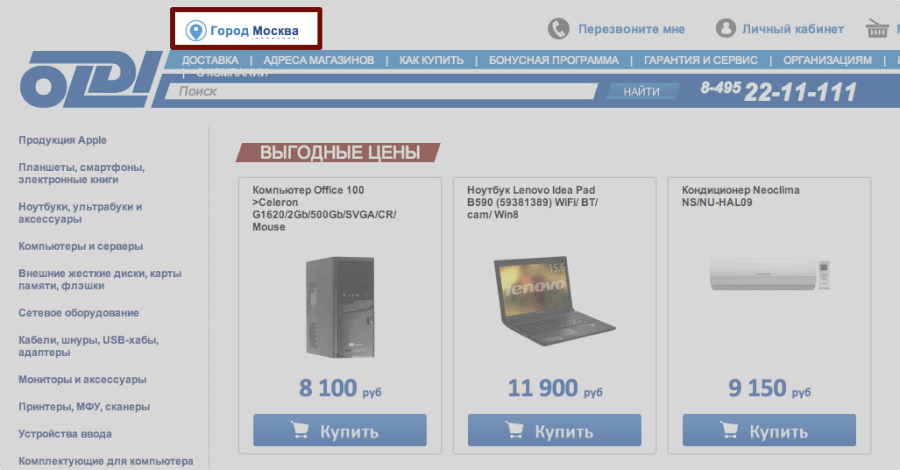Open Продукция Apple category
The image size is (900, 470).
[x=63, y=140]
